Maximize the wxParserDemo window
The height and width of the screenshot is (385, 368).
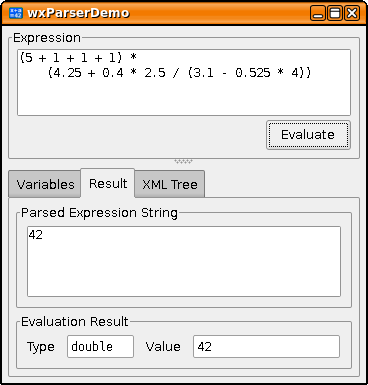coord(335,13)
